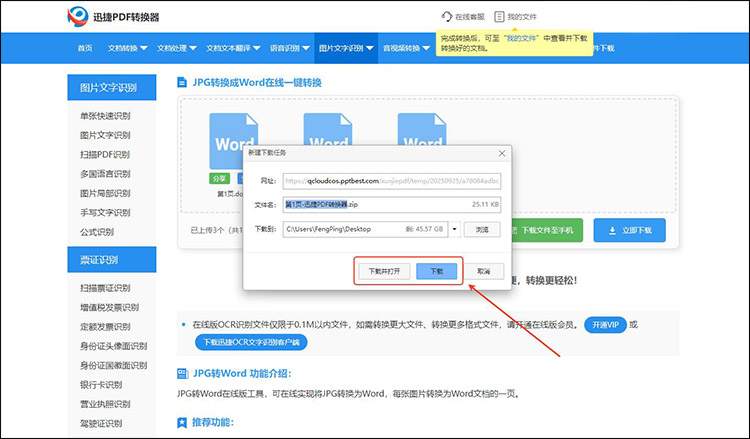
Task: Click 下载并打开 button
Action: pos(384,271)
